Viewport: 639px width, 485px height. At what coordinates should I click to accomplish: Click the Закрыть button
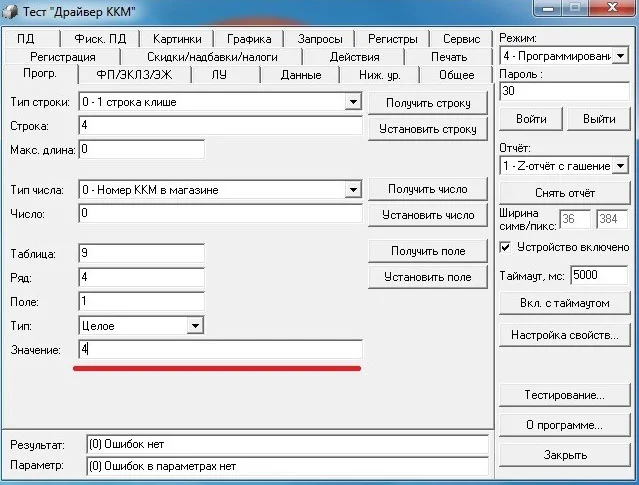pos(565,455)
